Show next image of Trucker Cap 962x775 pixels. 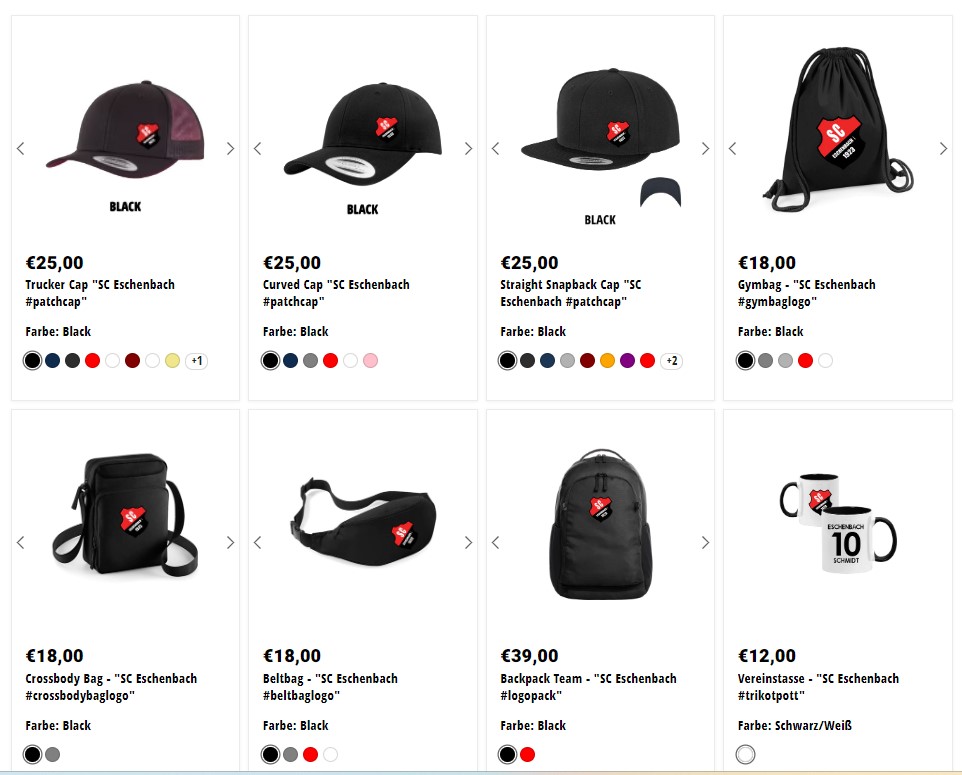click(x=230, y=148)
